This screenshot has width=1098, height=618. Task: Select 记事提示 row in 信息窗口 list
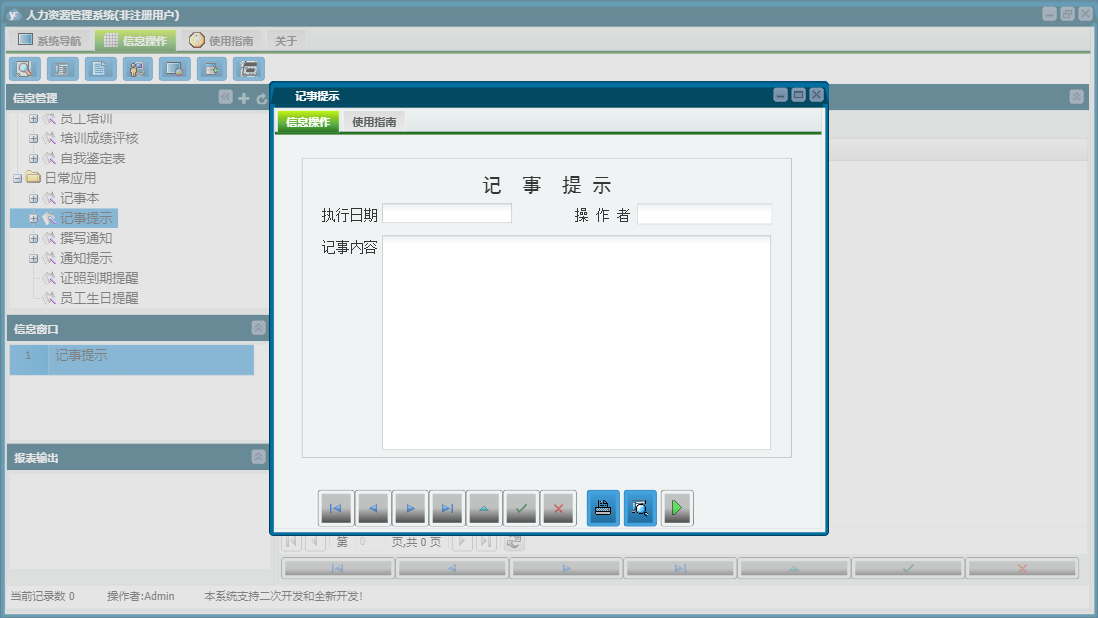pyautogui.click(x=132, y=360)
